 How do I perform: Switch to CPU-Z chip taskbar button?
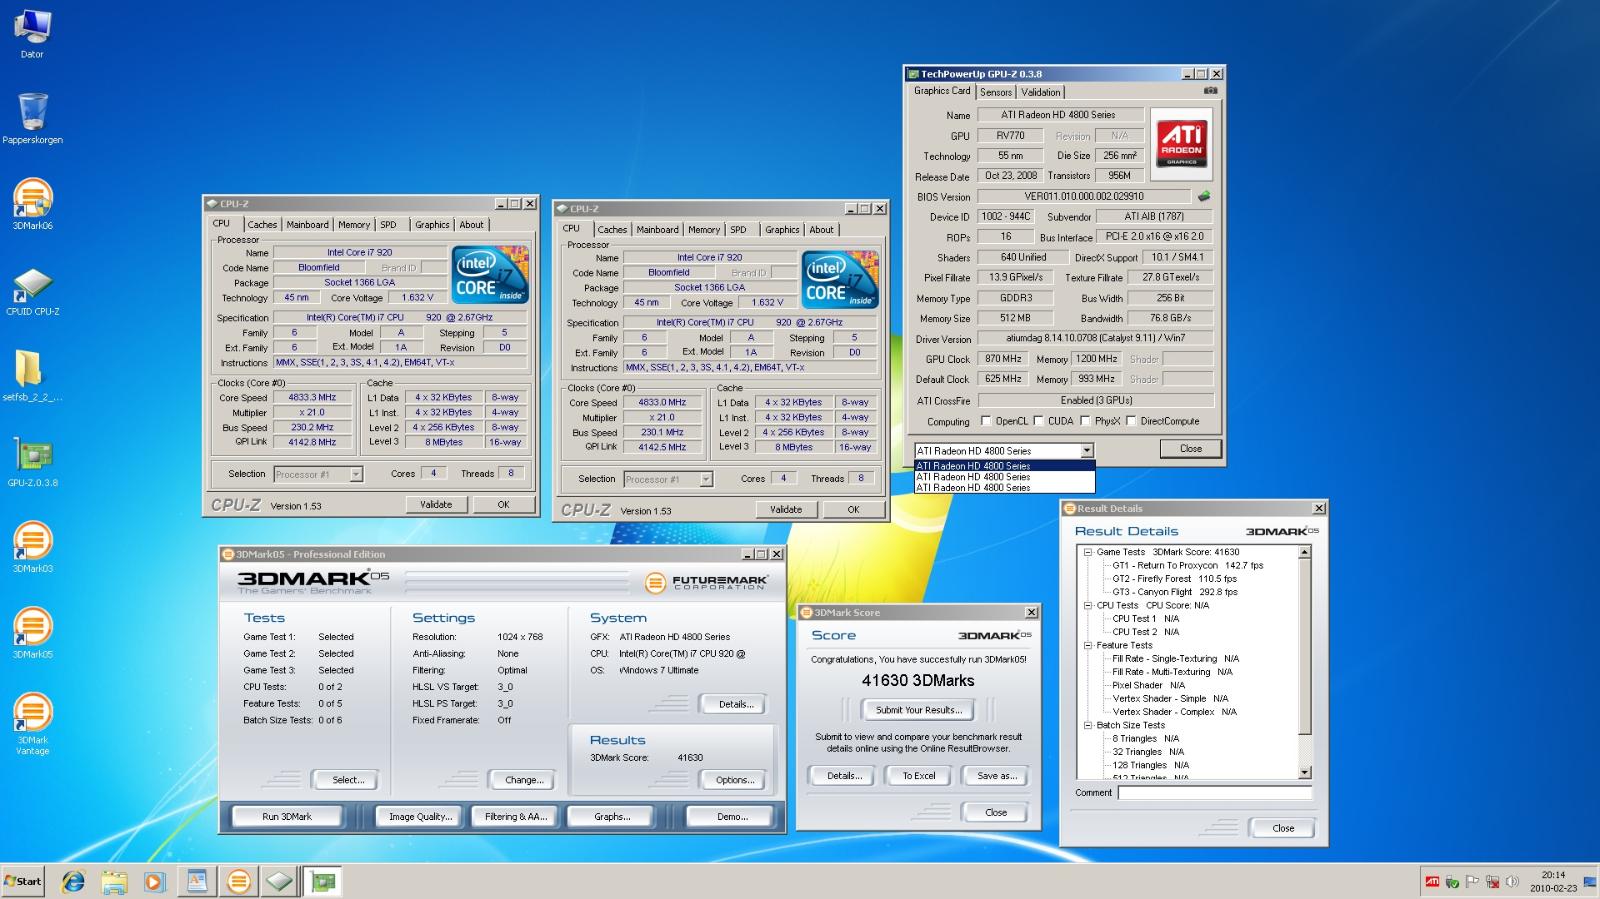[x=280, y=881]
